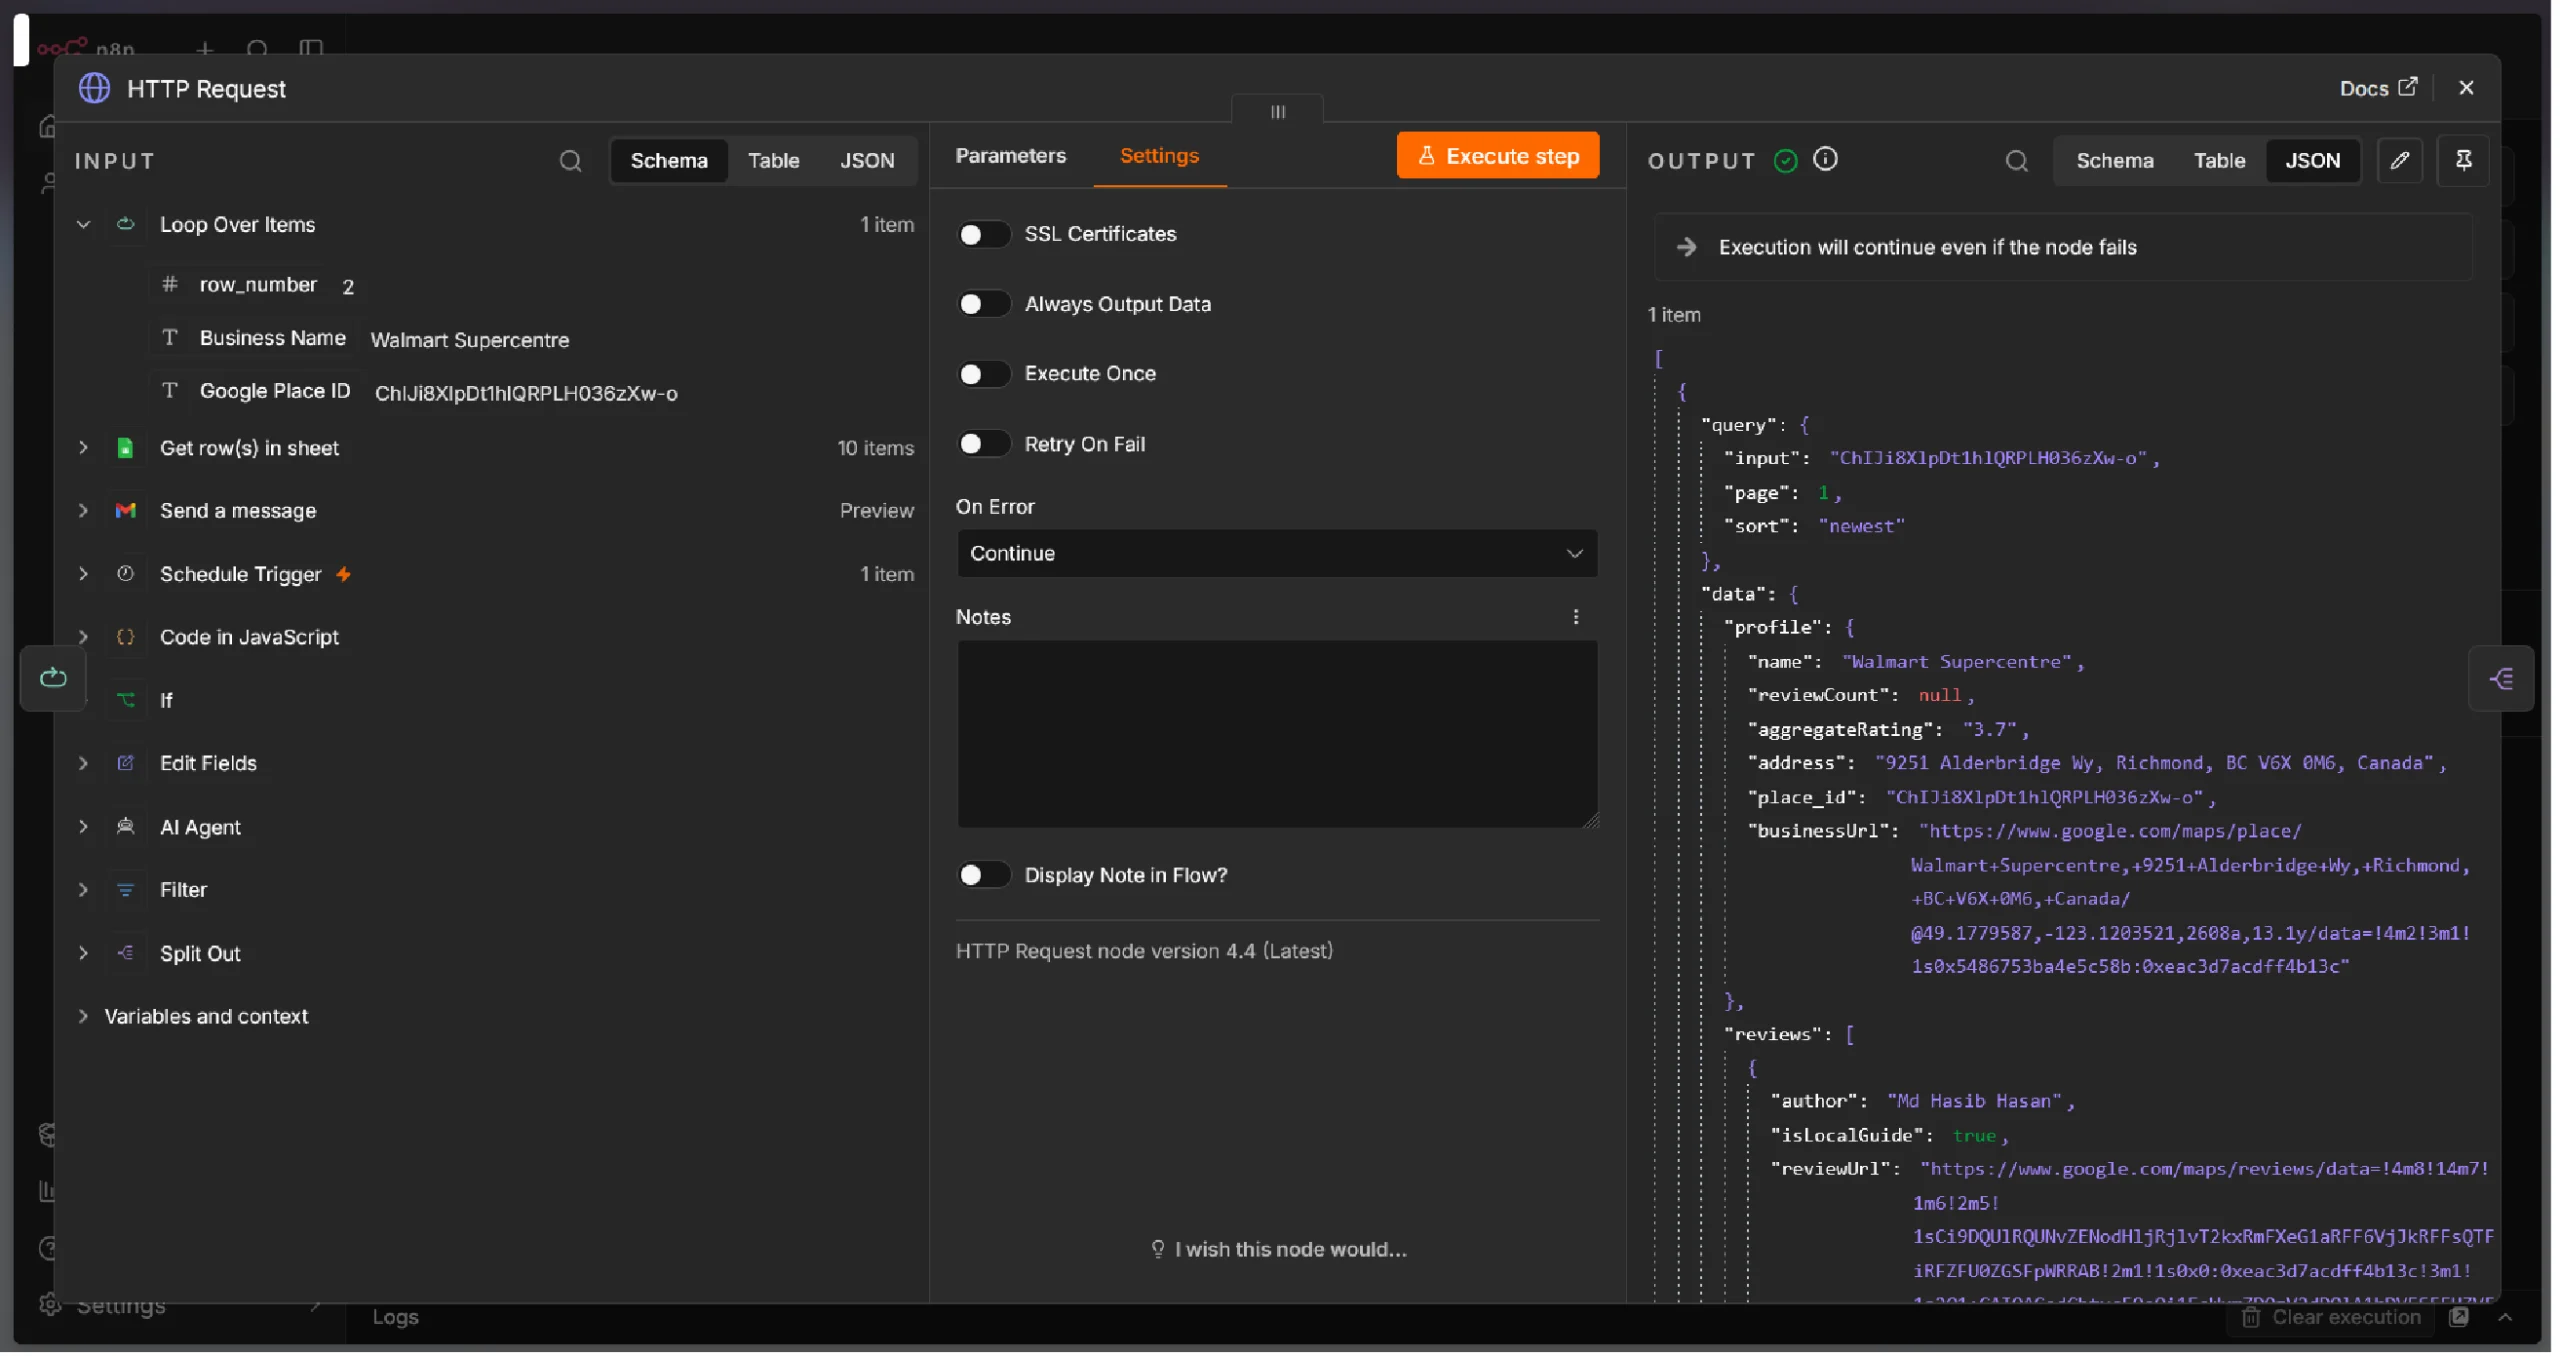The image size is (2560, 1356).
Task: Click the AI Agent robot icon
Action: click(125, 827)
